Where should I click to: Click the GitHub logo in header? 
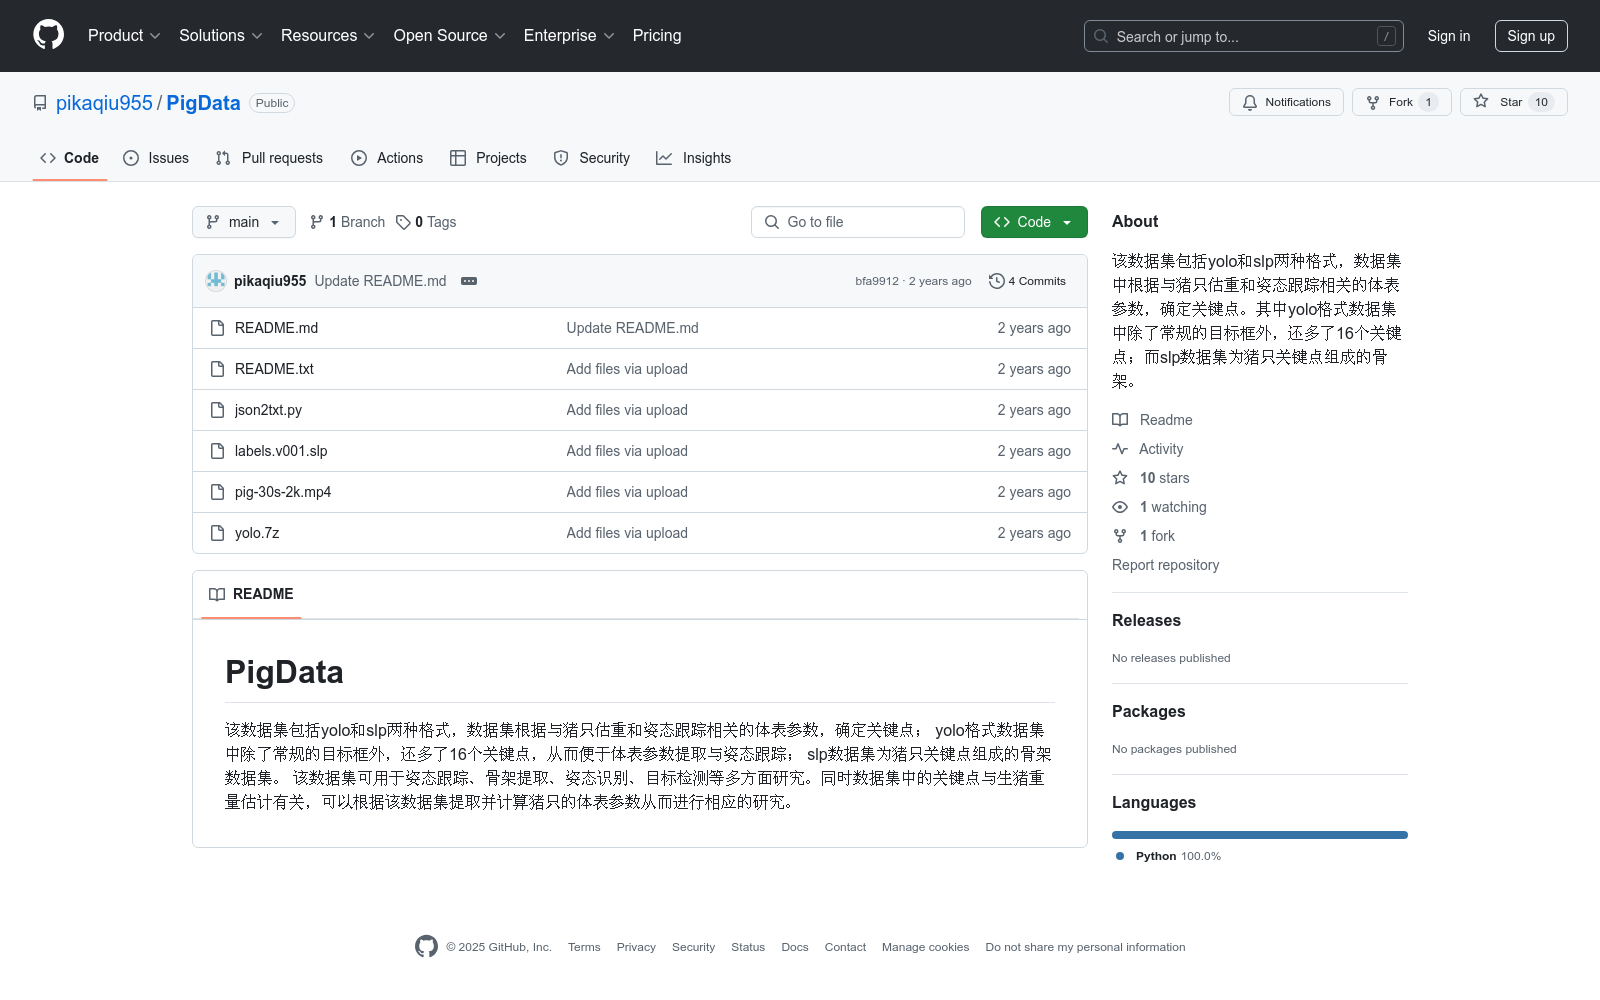point(48,35)
